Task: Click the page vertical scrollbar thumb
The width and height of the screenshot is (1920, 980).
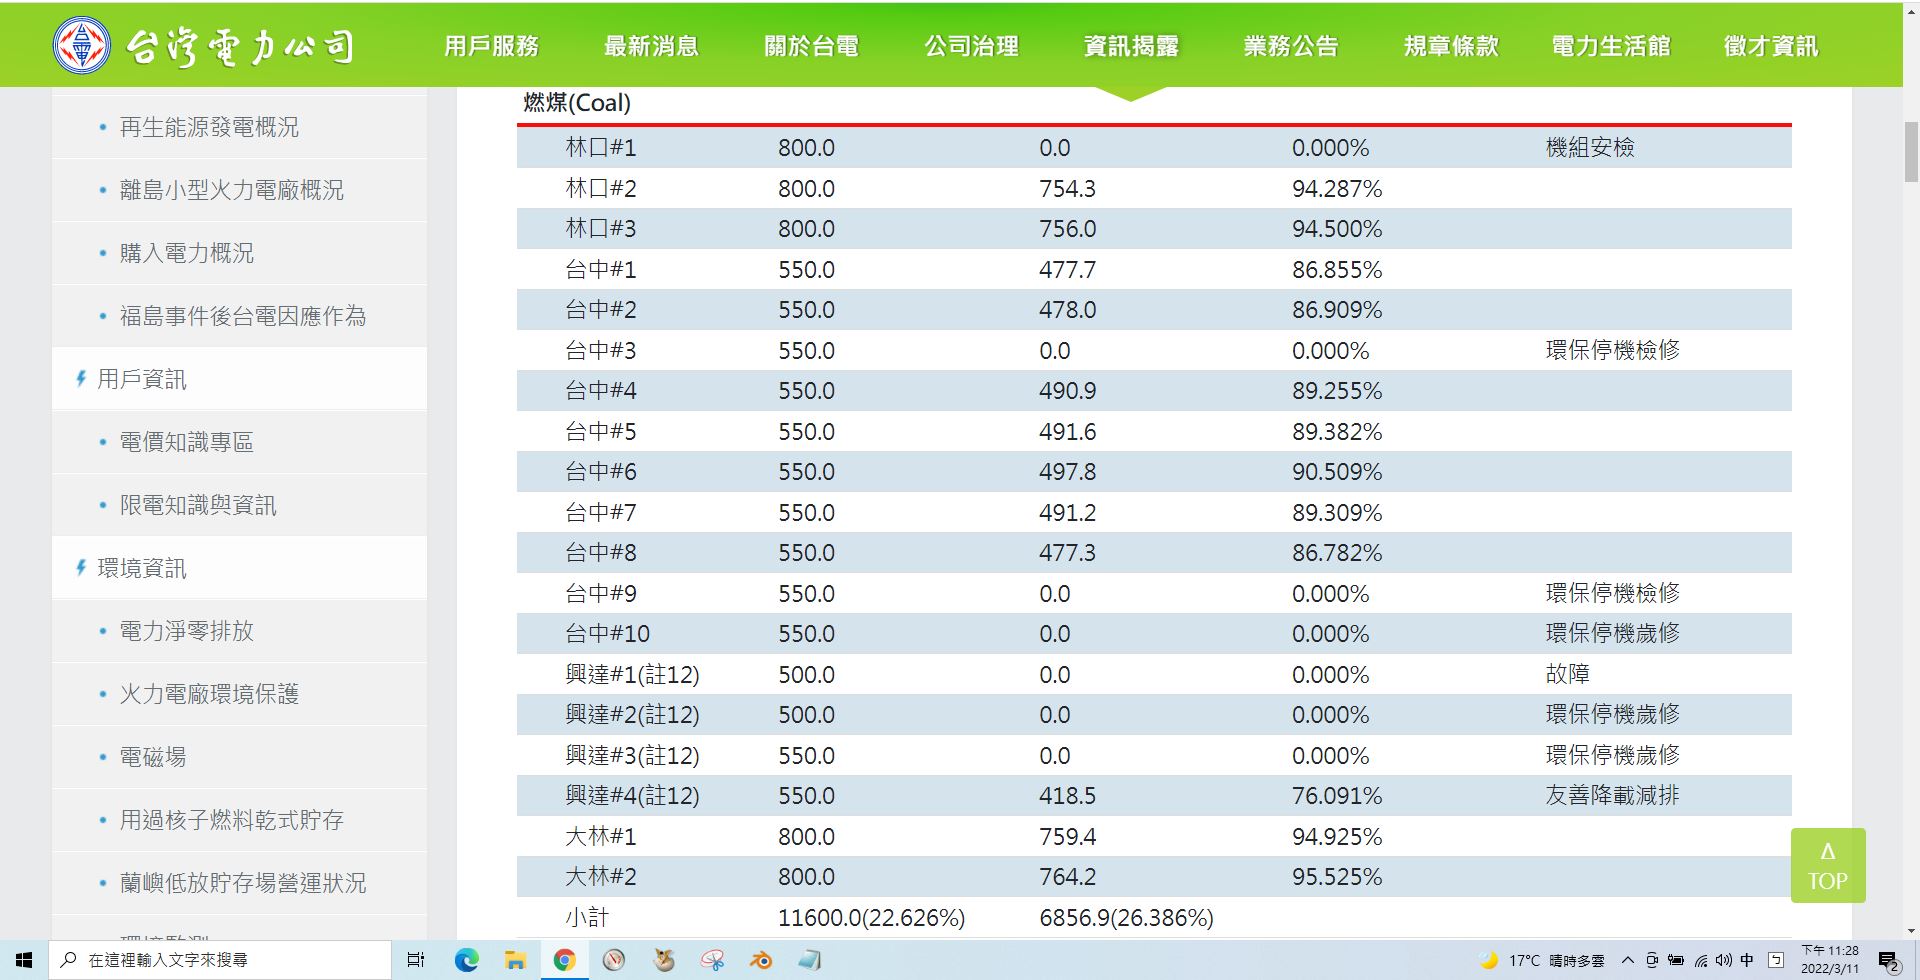Action: pyautogui.click(x=1911, y=153)
